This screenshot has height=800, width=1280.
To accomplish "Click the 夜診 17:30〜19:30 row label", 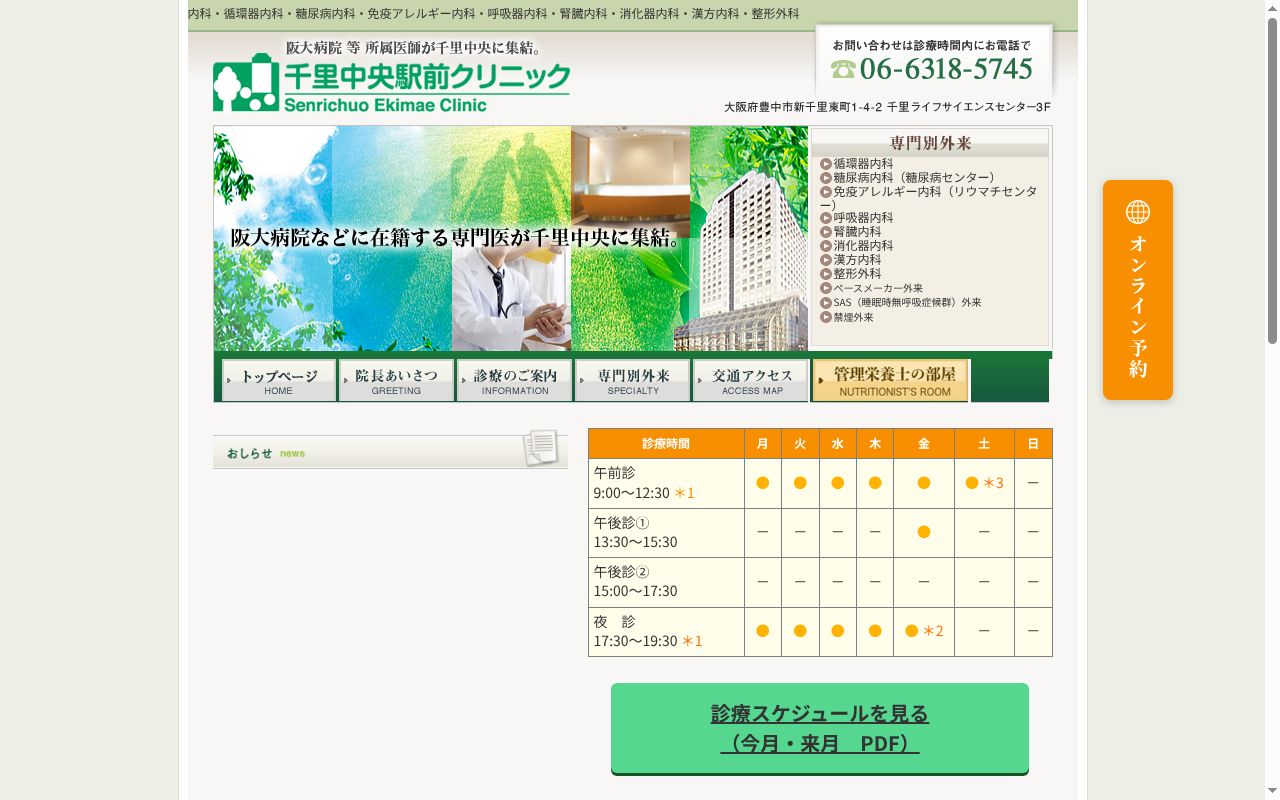I will [666, 632].
